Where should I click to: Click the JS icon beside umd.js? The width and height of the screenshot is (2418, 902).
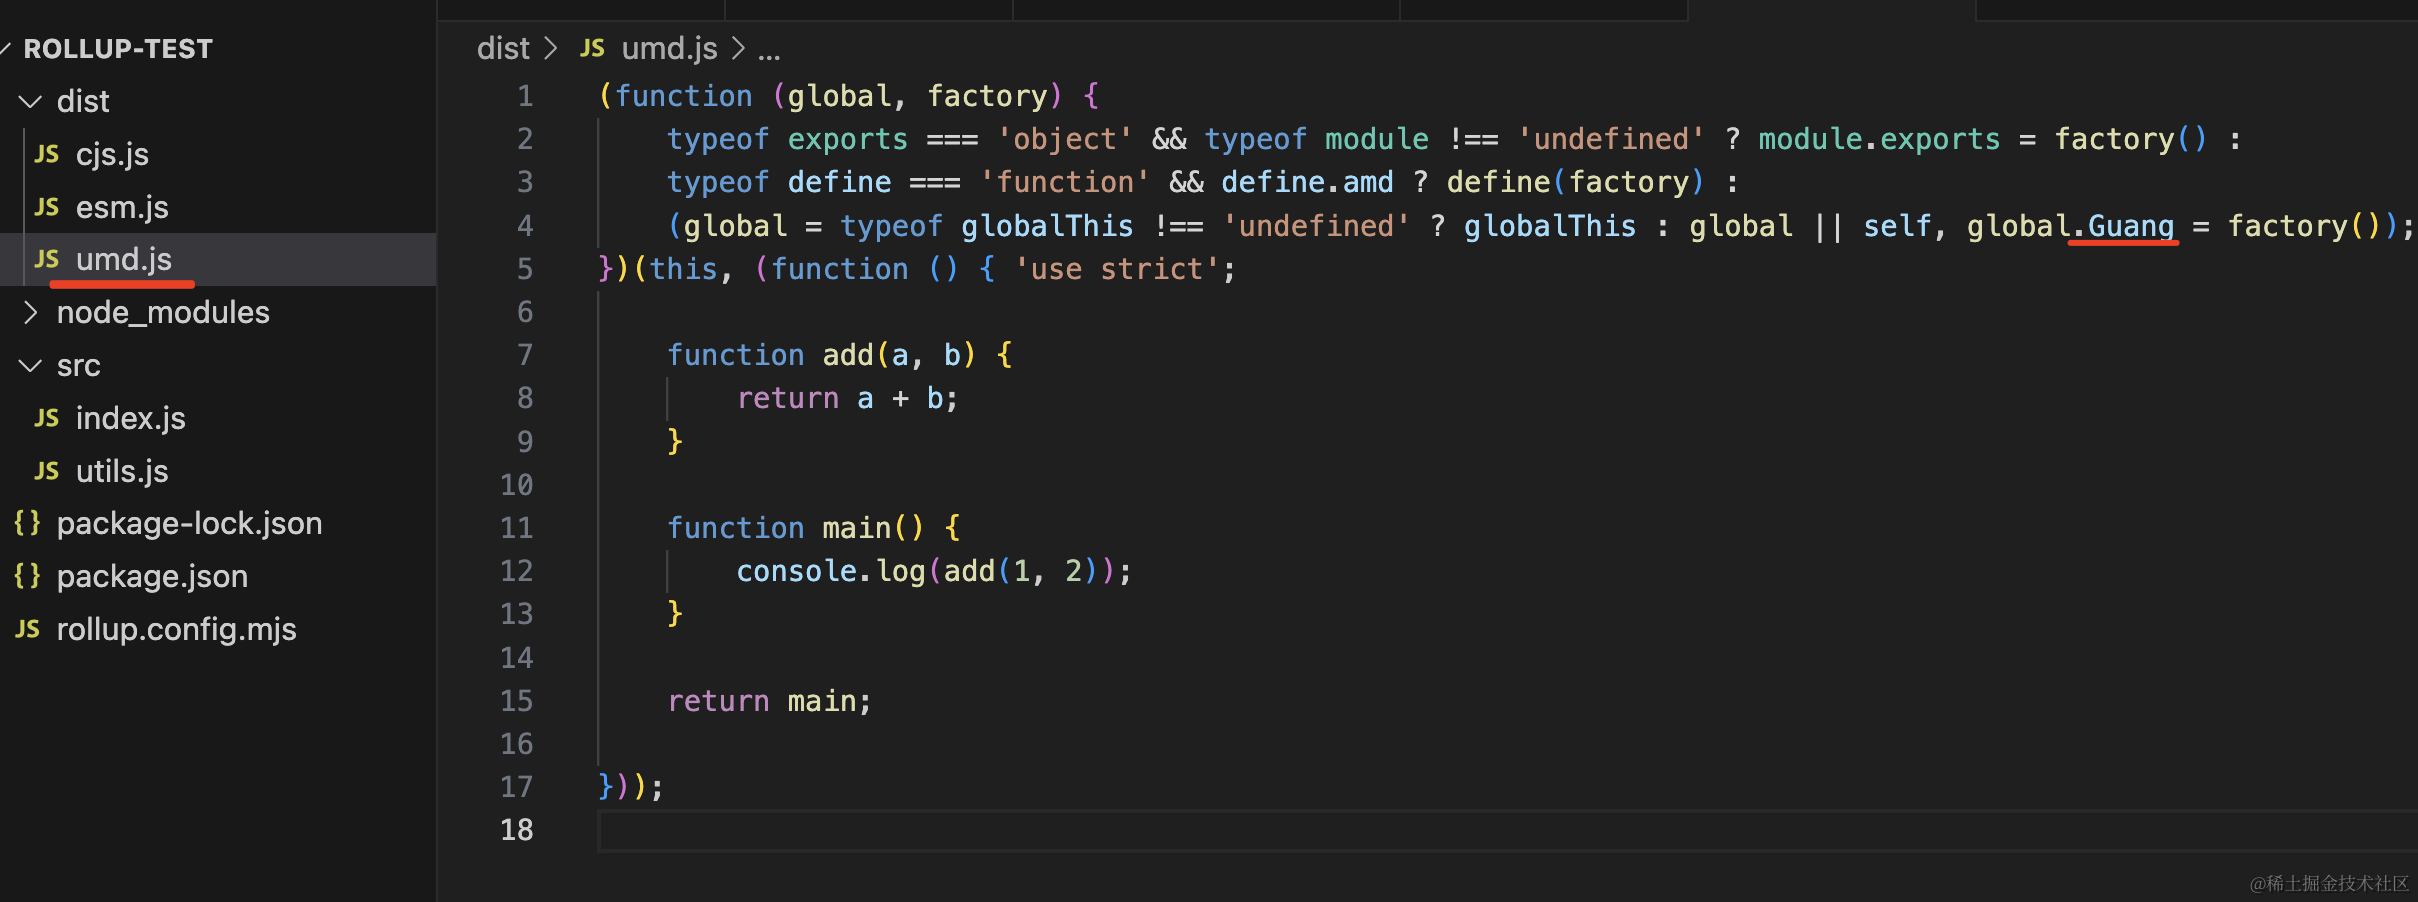point(46,259)
